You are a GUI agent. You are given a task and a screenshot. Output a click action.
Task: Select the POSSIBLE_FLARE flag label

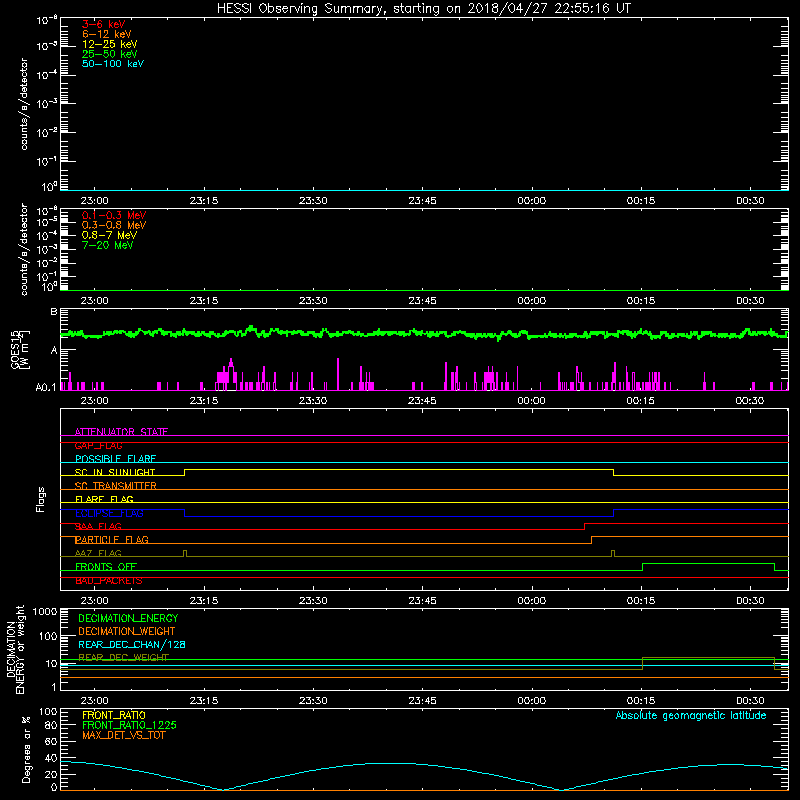click(115, 459)
